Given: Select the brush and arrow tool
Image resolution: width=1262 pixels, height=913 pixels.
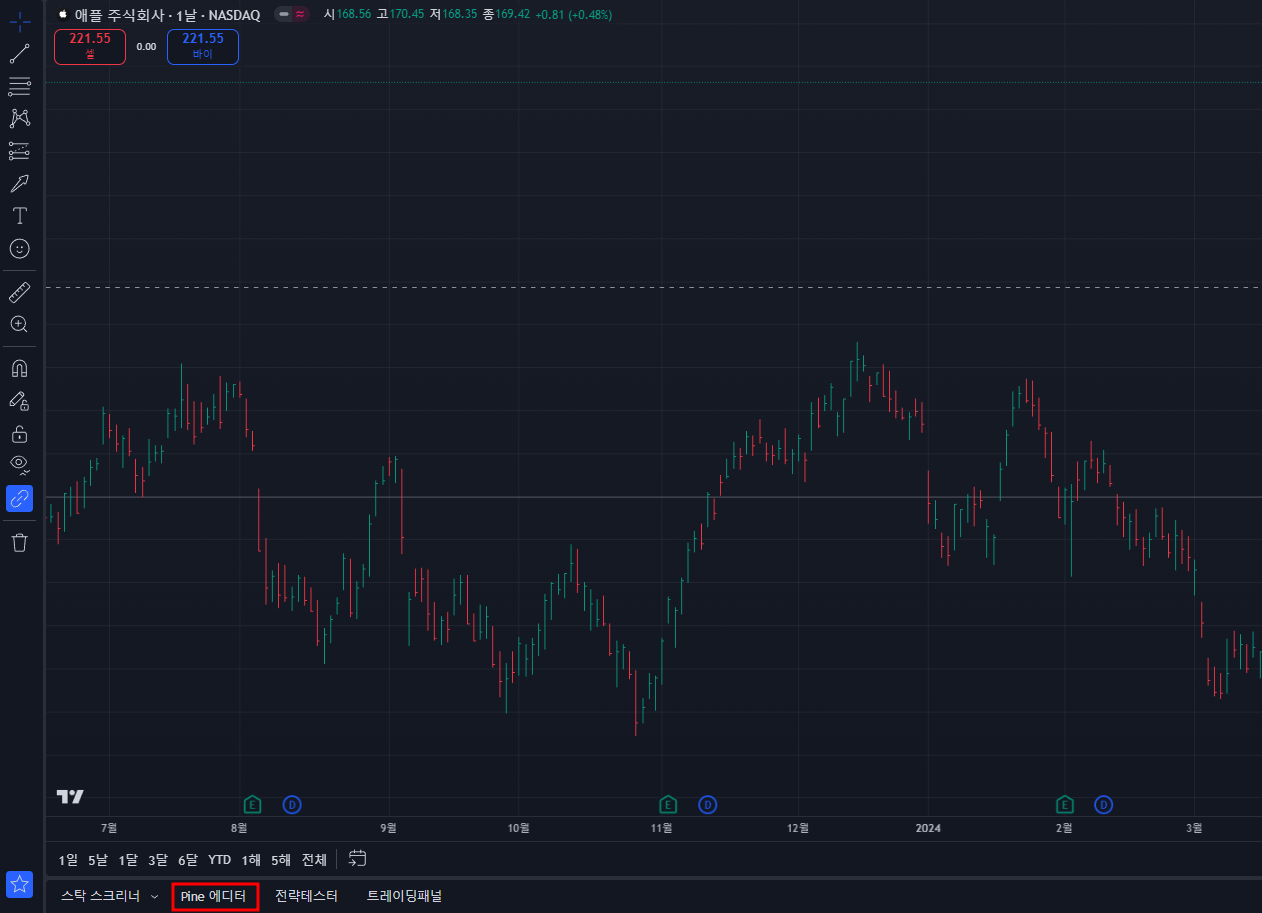Looking at the screenshot, I should (19, 183).
